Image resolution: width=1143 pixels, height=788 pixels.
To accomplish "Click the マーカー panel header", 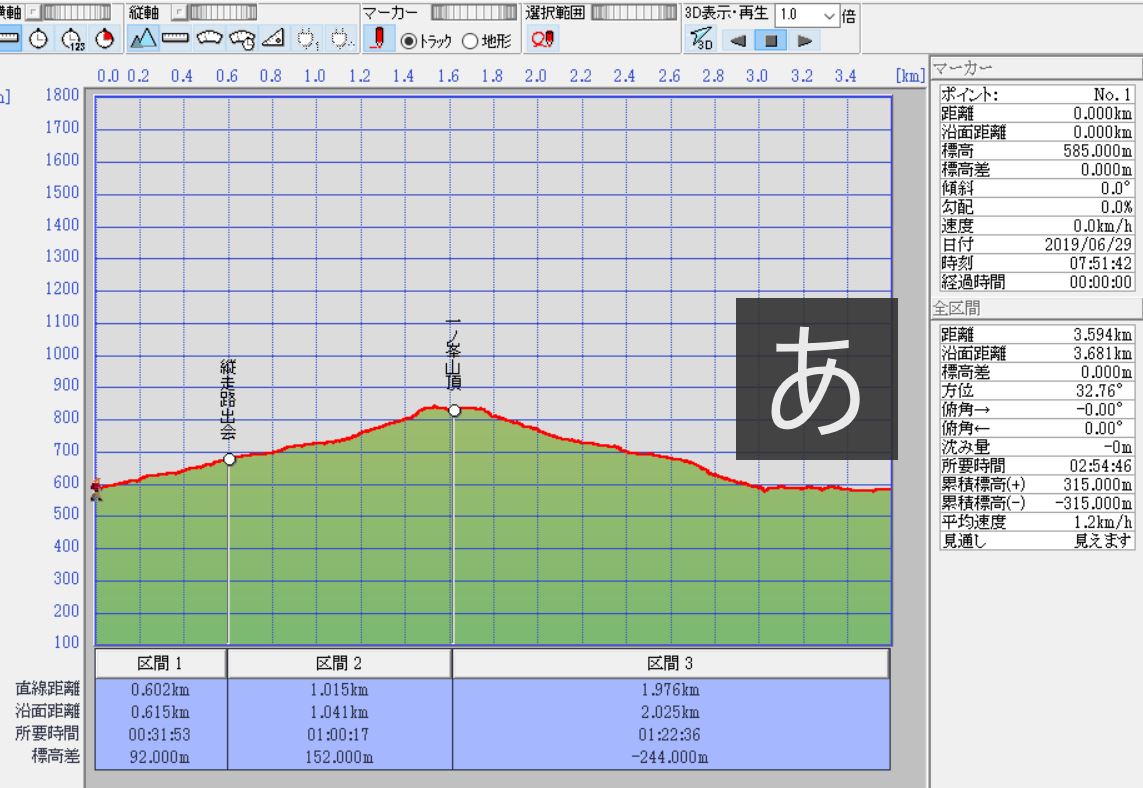I will tap(1036, 69).
